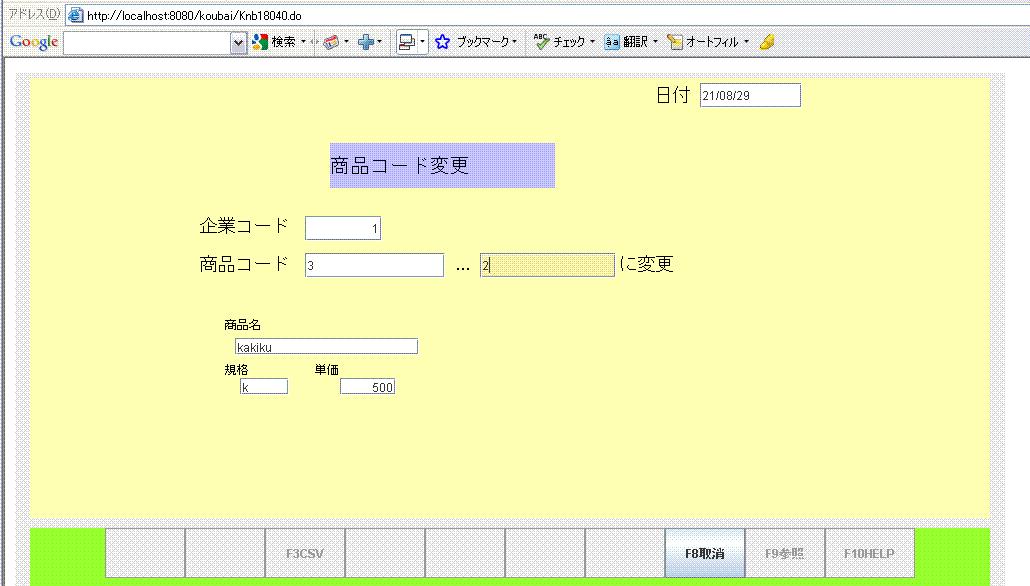Click the news/gadget toolbar icon
The image size is (1030, 586).
point(331,42)
